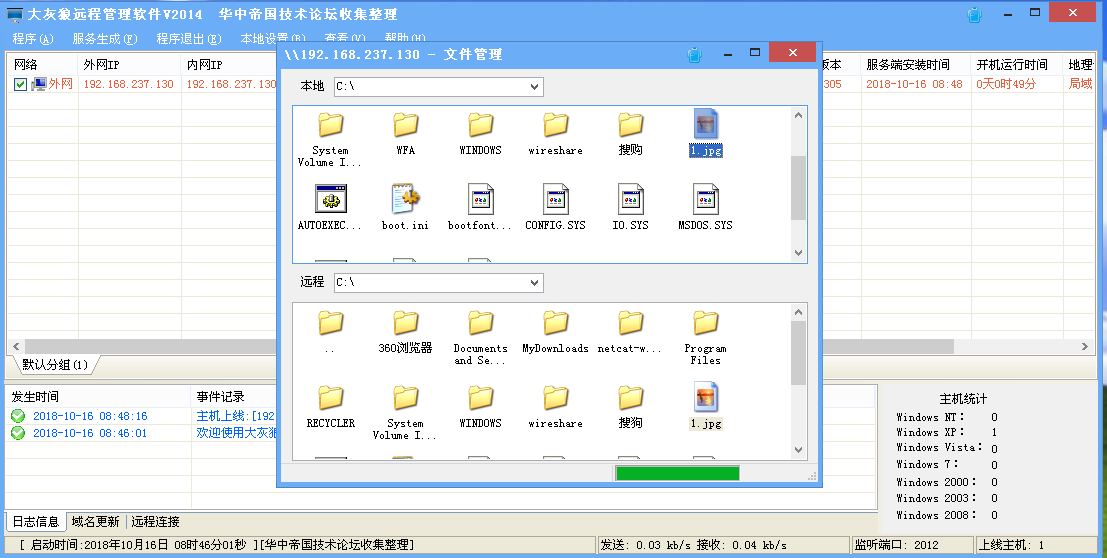Select local IO.SYS file
This screenshot has width=1107, height=558.
click(x=630, y=208)
